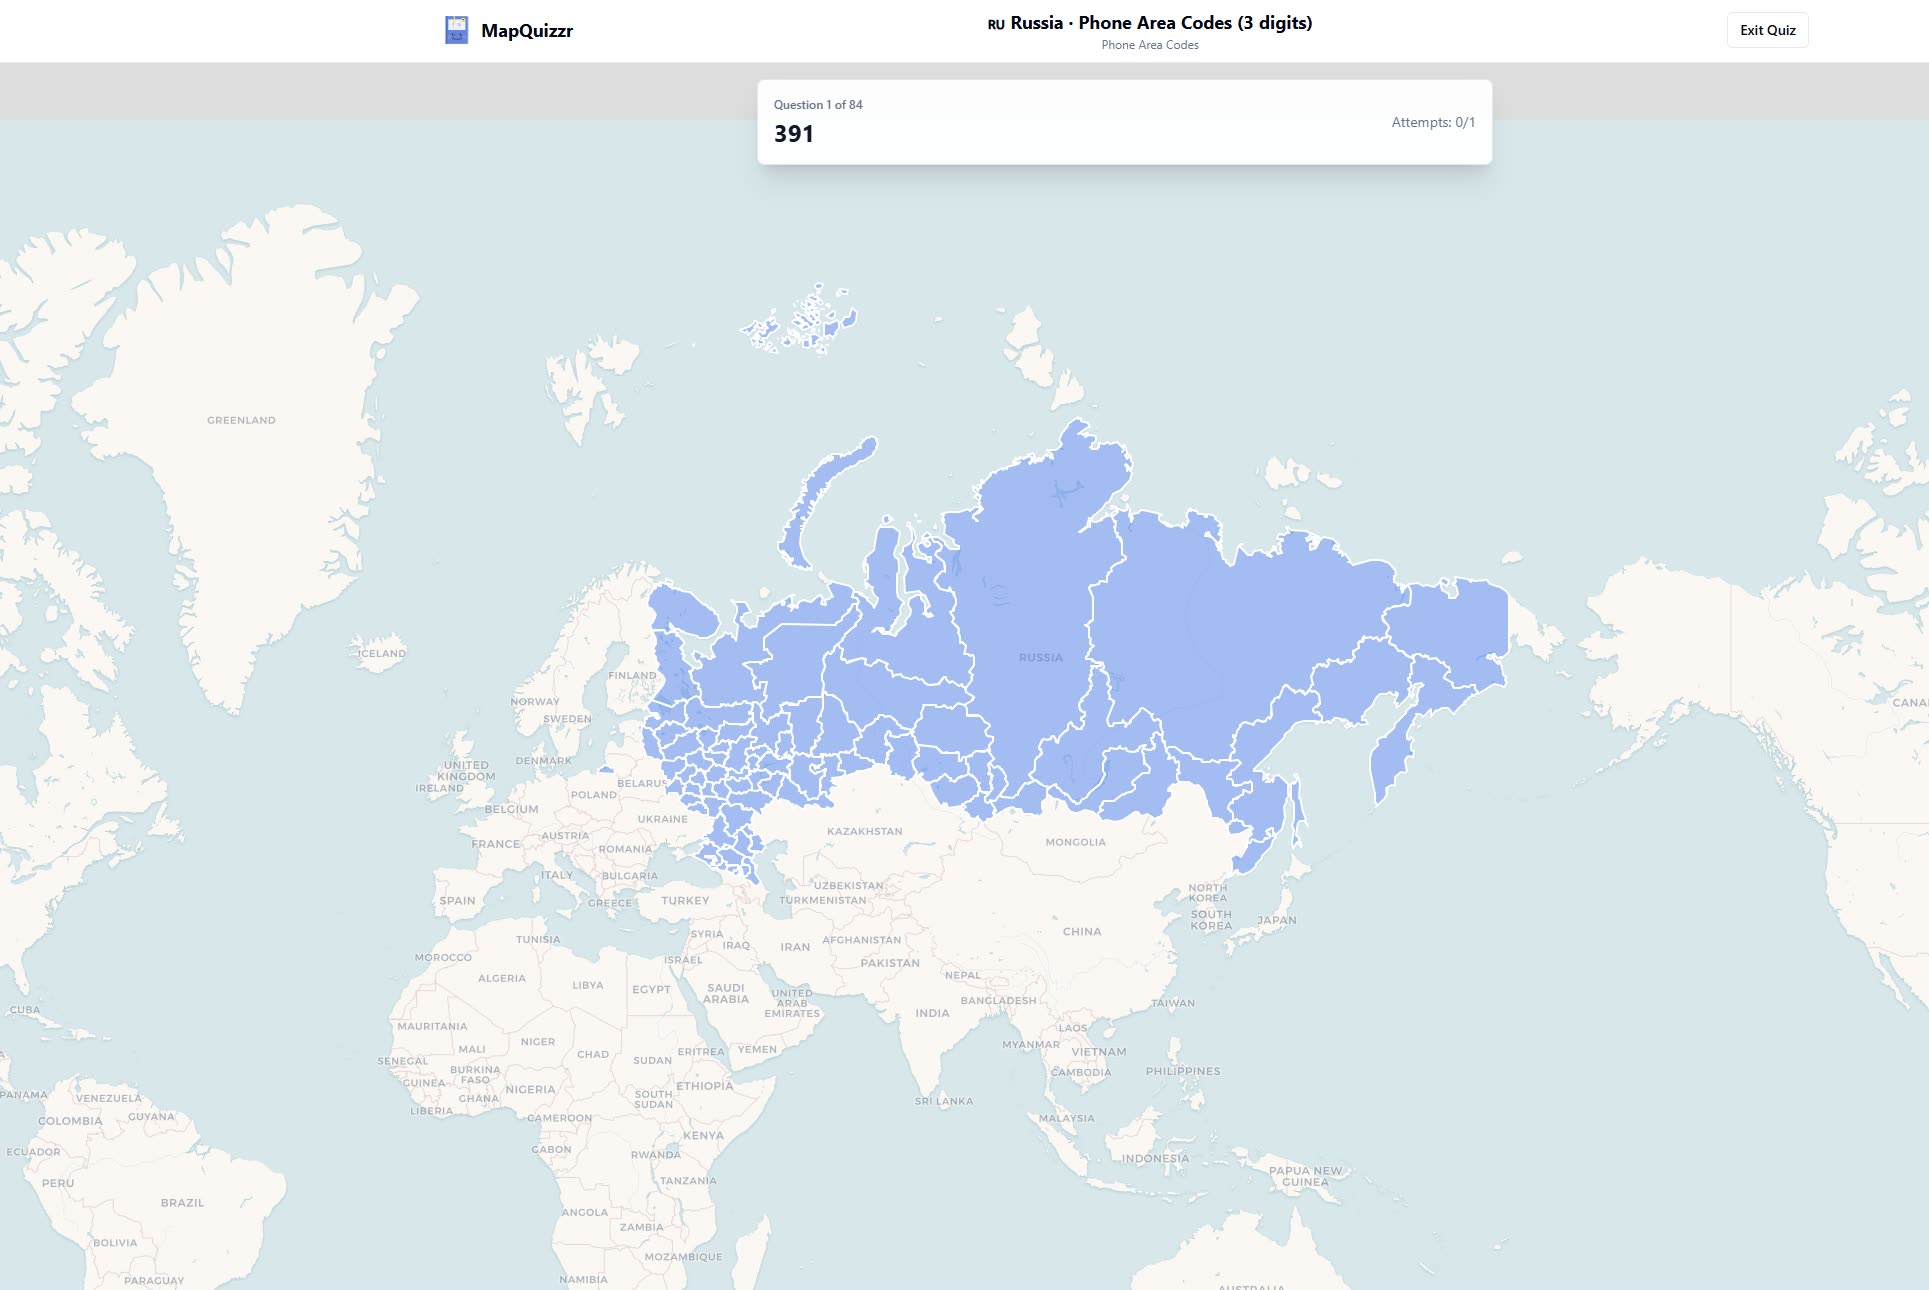The width and height of the screenshot is (1929, 1290).
Task: Click the Attempts: 0/1 counter
Action: 1434,122
